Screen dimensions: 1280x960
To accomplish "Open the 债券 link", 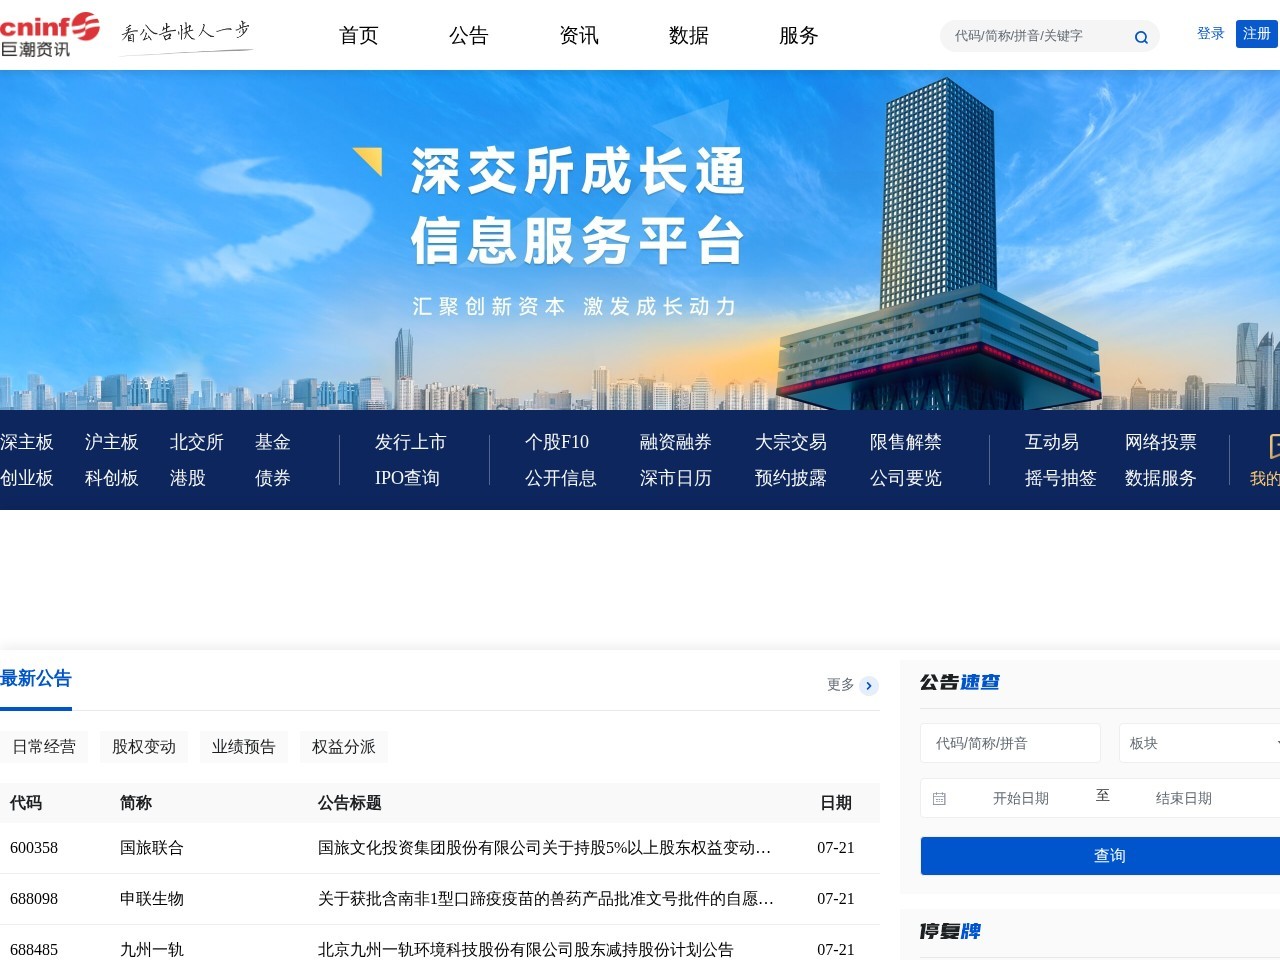I will (273, 478).
